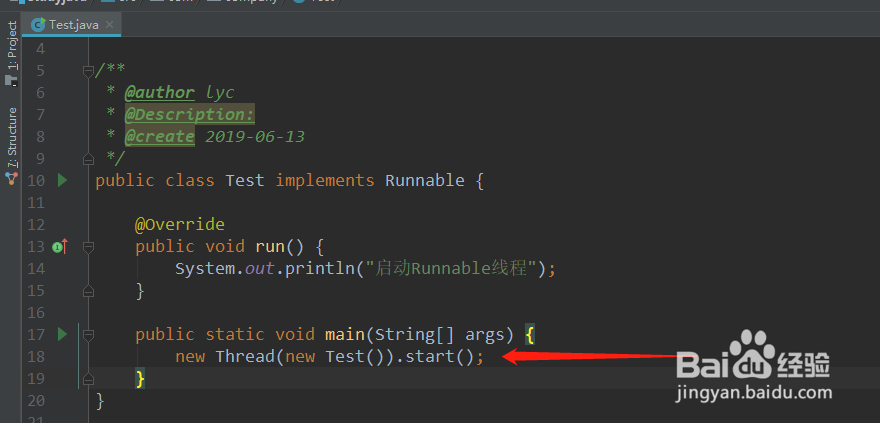Open the 1: Project tool window
Screen dimensions: 880x423
(x=12, y=45)
